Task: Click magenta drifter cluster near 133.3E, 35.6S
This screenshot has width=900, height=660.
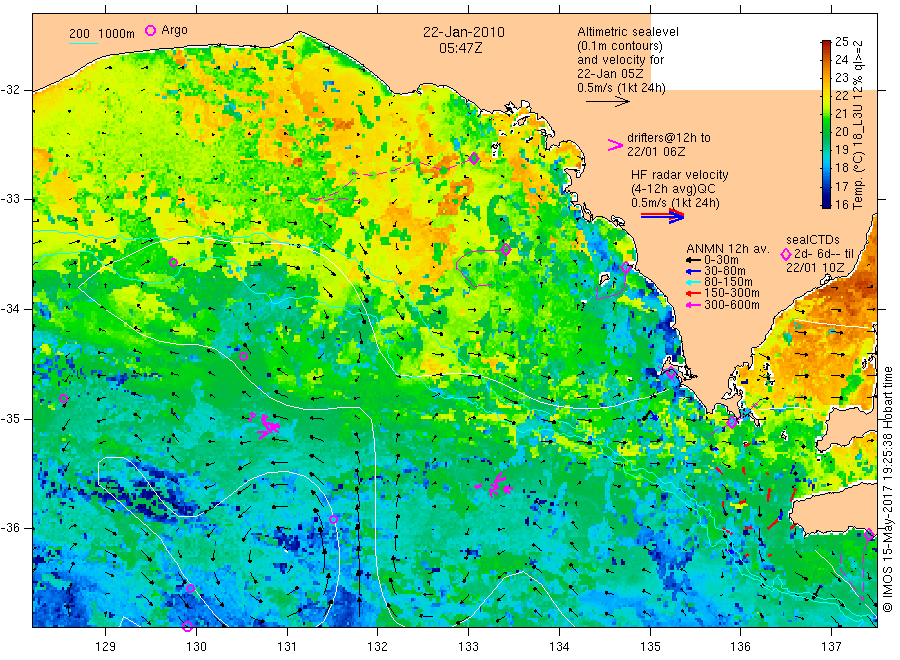Action: pyautogui.click(x=496, y=486)
